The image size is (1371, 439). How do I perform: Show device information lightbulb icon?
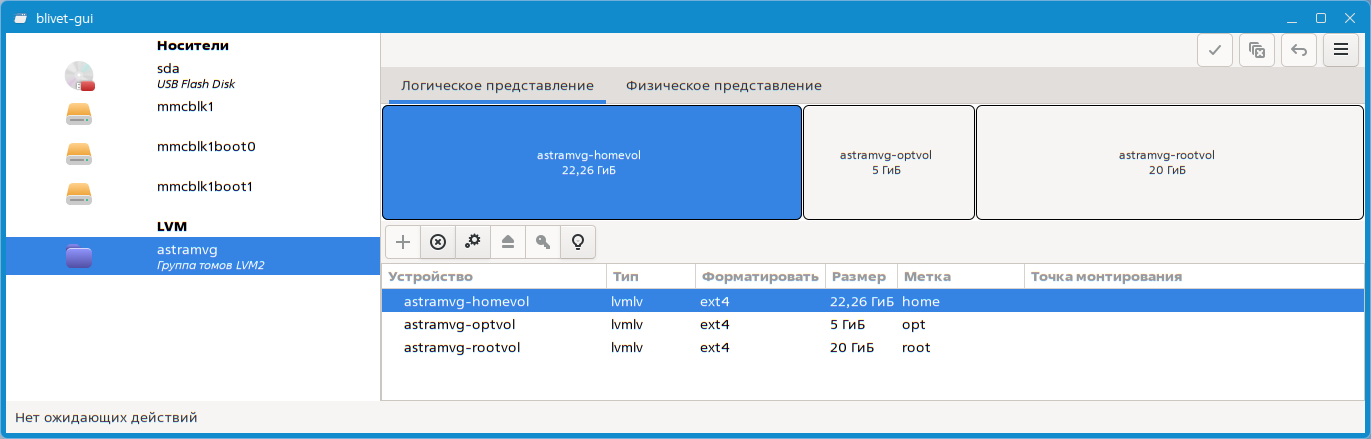point(577,241)
